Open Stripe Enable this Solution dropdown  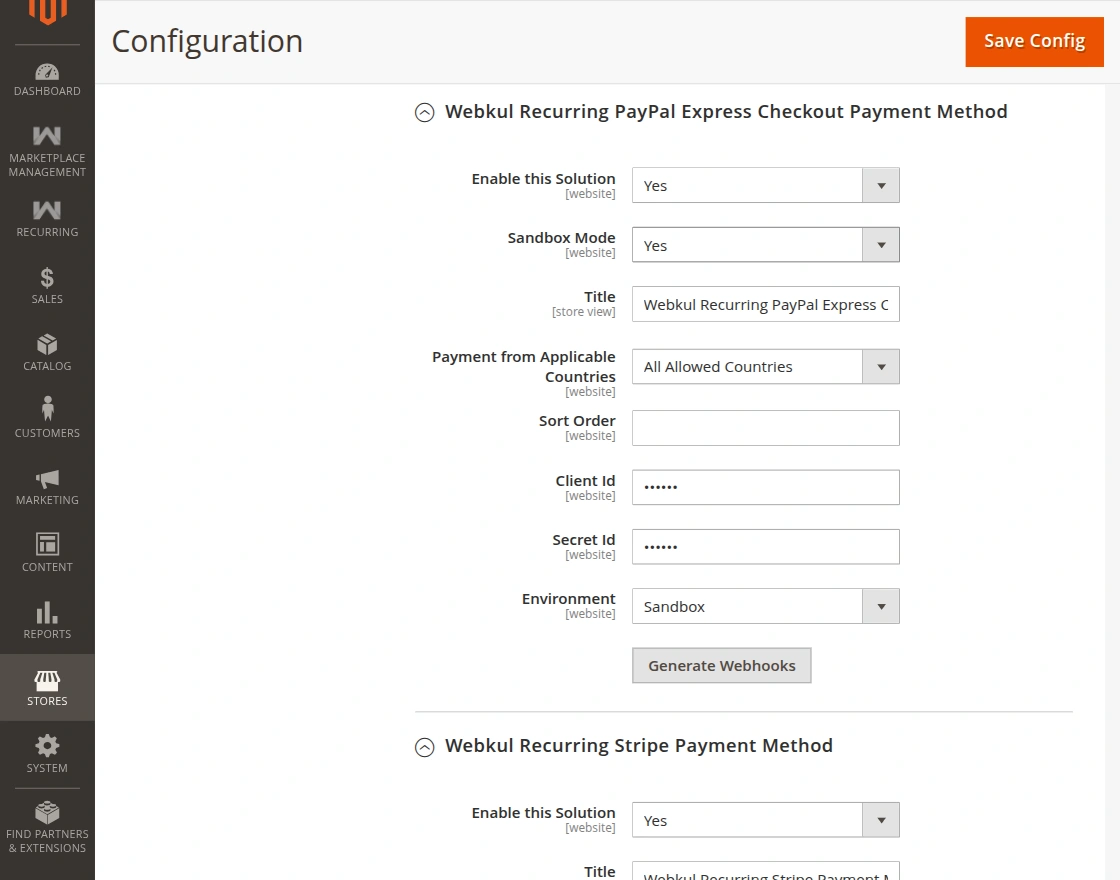[x=766, y=820]
